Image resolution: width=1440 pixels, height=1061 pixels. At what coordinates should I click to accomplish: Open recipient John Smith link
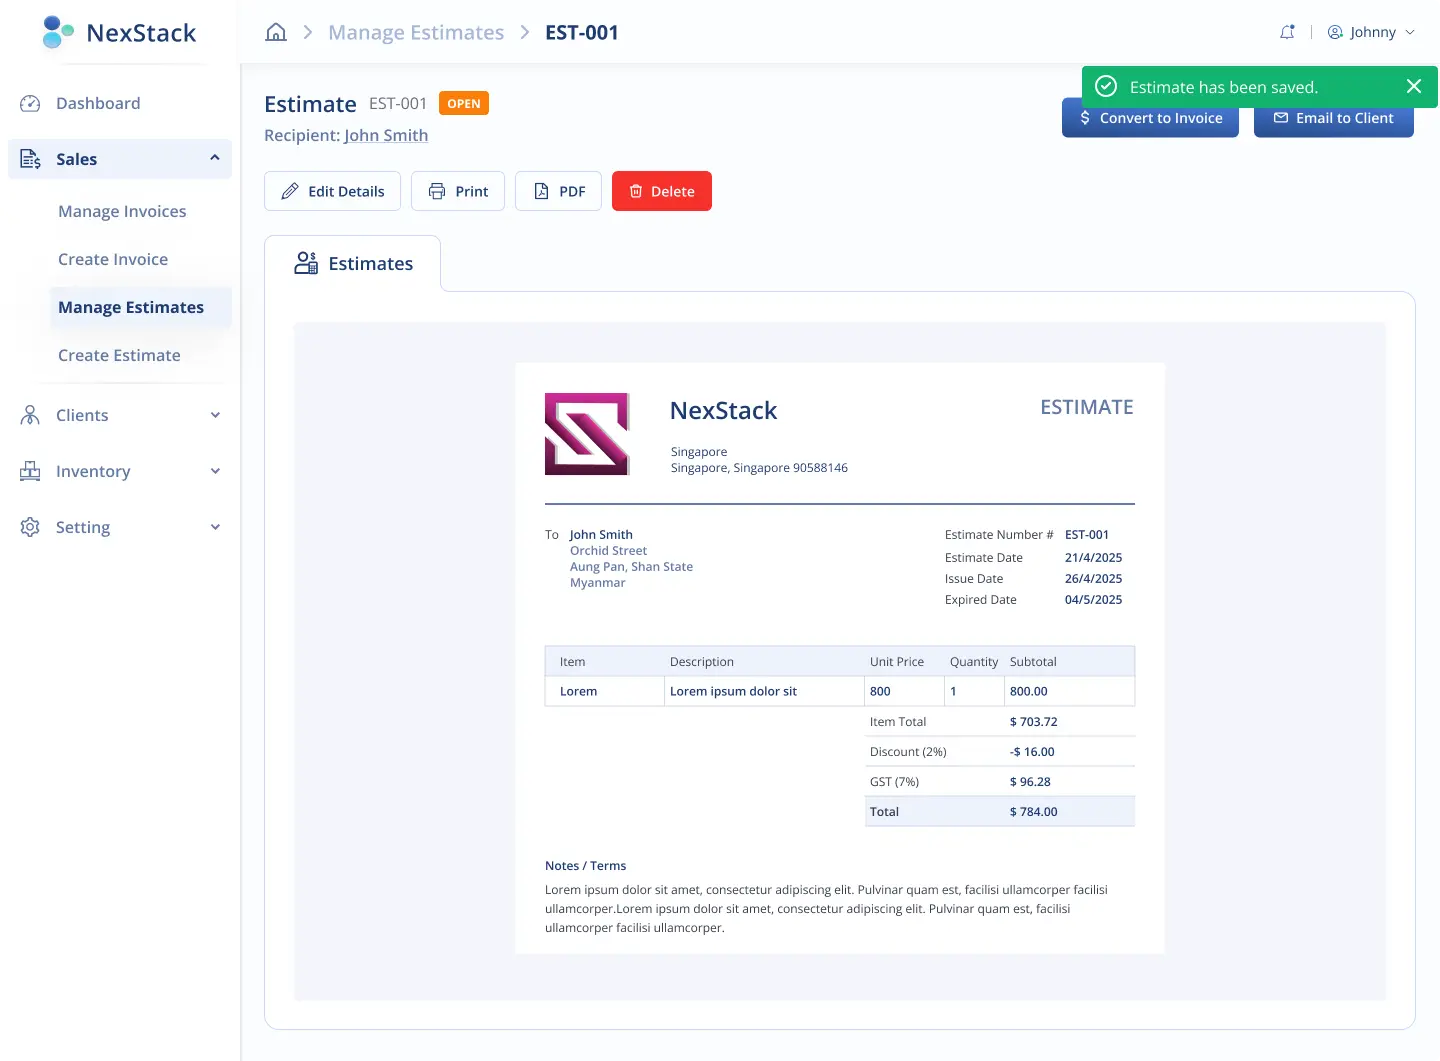coord(386,135)
